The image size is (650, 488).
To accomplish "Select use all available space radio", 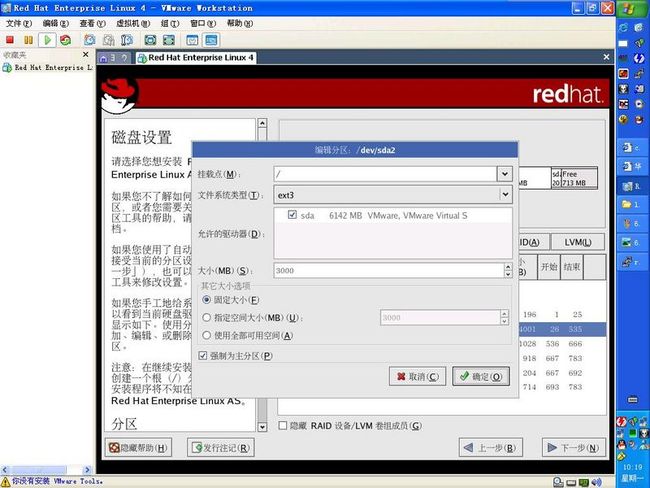I will point(206,335).
